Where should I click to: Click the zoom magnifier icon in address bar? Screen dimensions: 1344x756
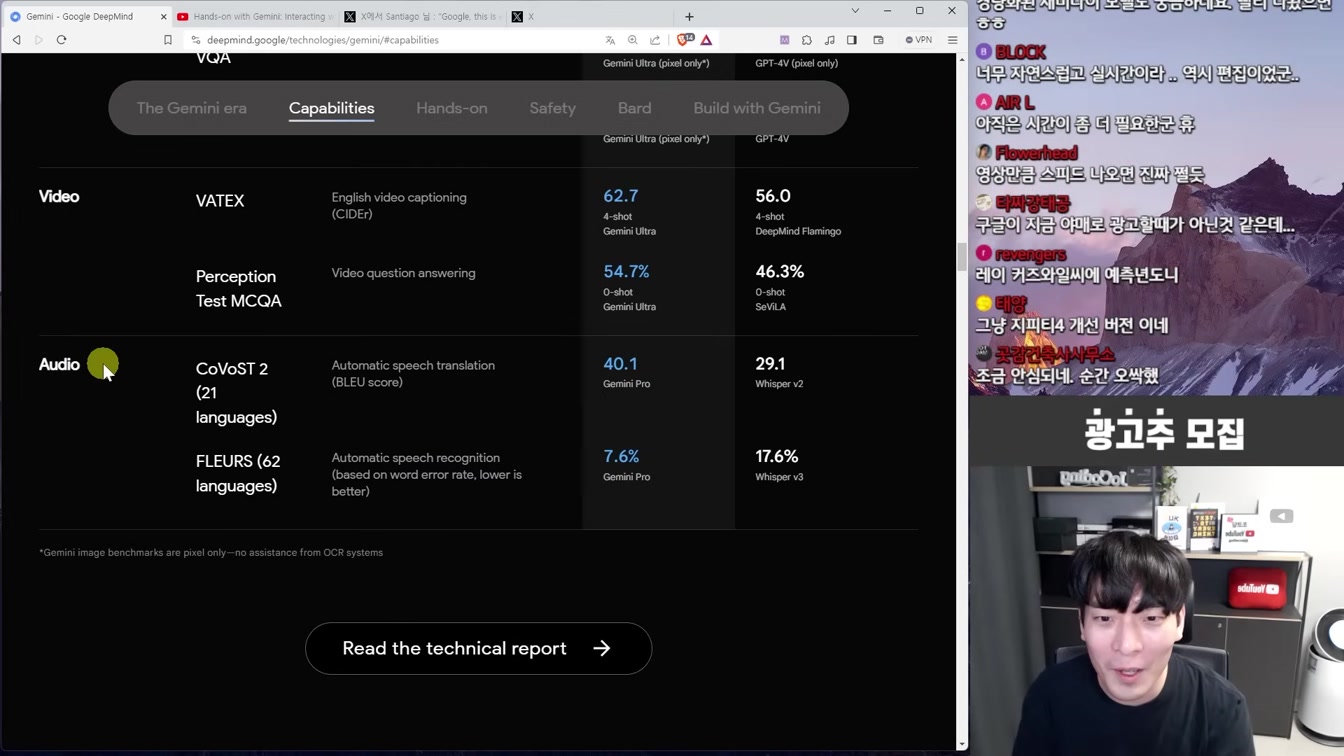633,40
